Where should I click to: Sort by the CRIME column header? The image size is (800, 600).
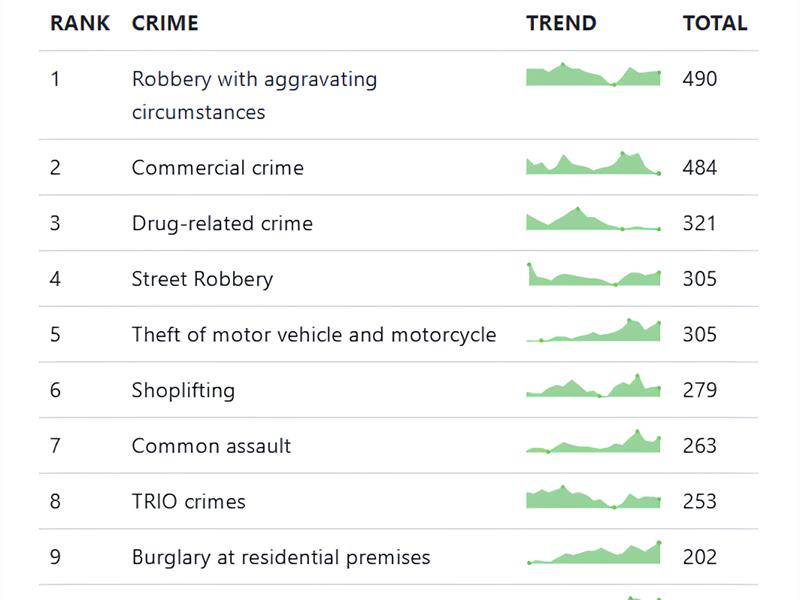[x=165, y=23]
